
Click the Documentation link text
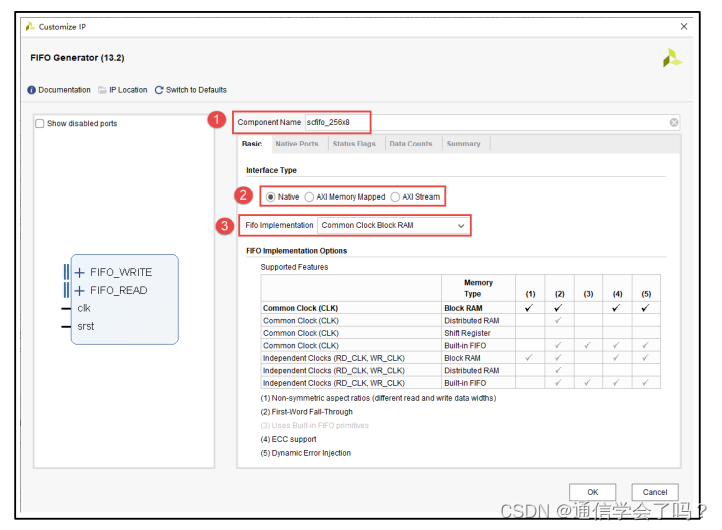click(64, 90)
